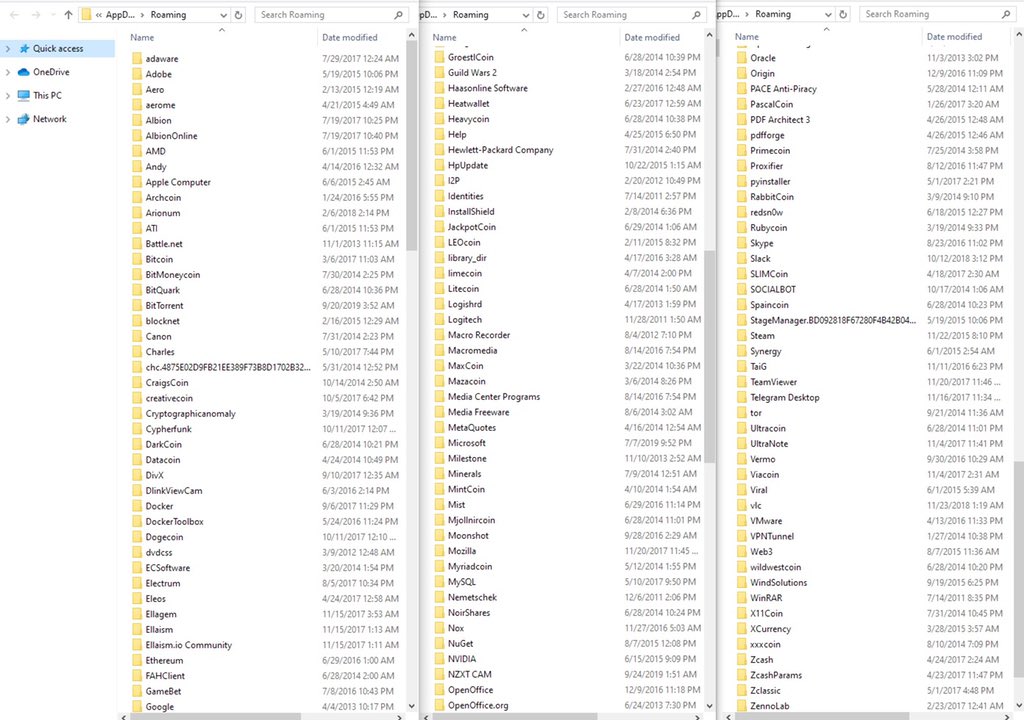
Task: Refresh the left Roaming window
Action: (x=239, y=14)
